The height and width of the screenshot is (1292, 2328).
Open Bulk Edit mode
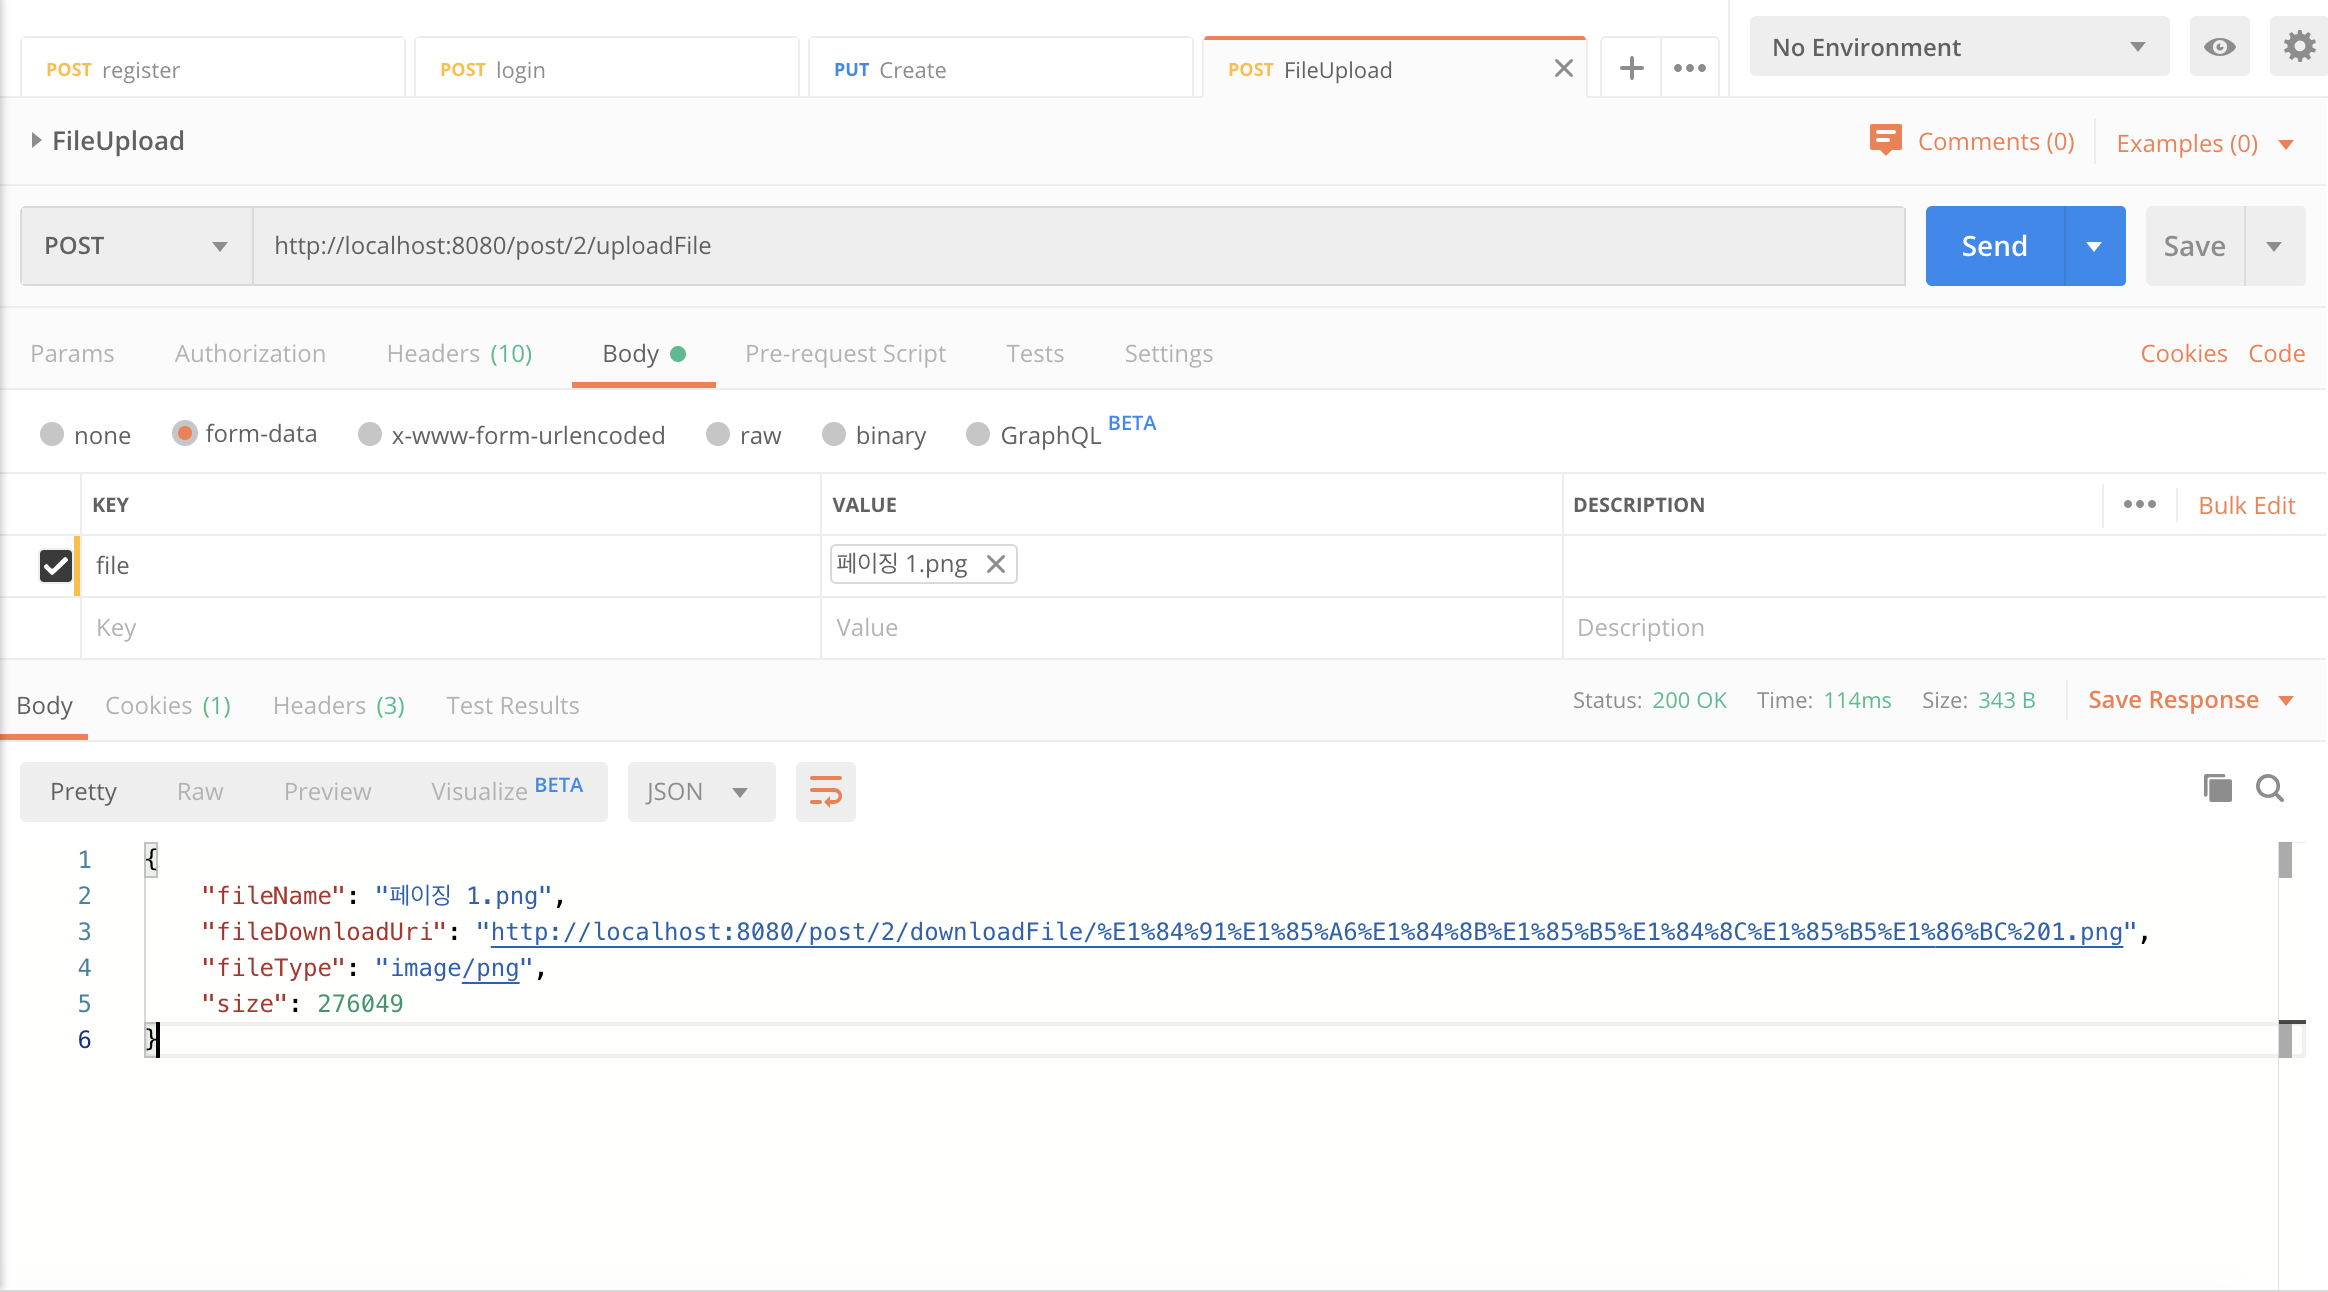[2246, 505]
